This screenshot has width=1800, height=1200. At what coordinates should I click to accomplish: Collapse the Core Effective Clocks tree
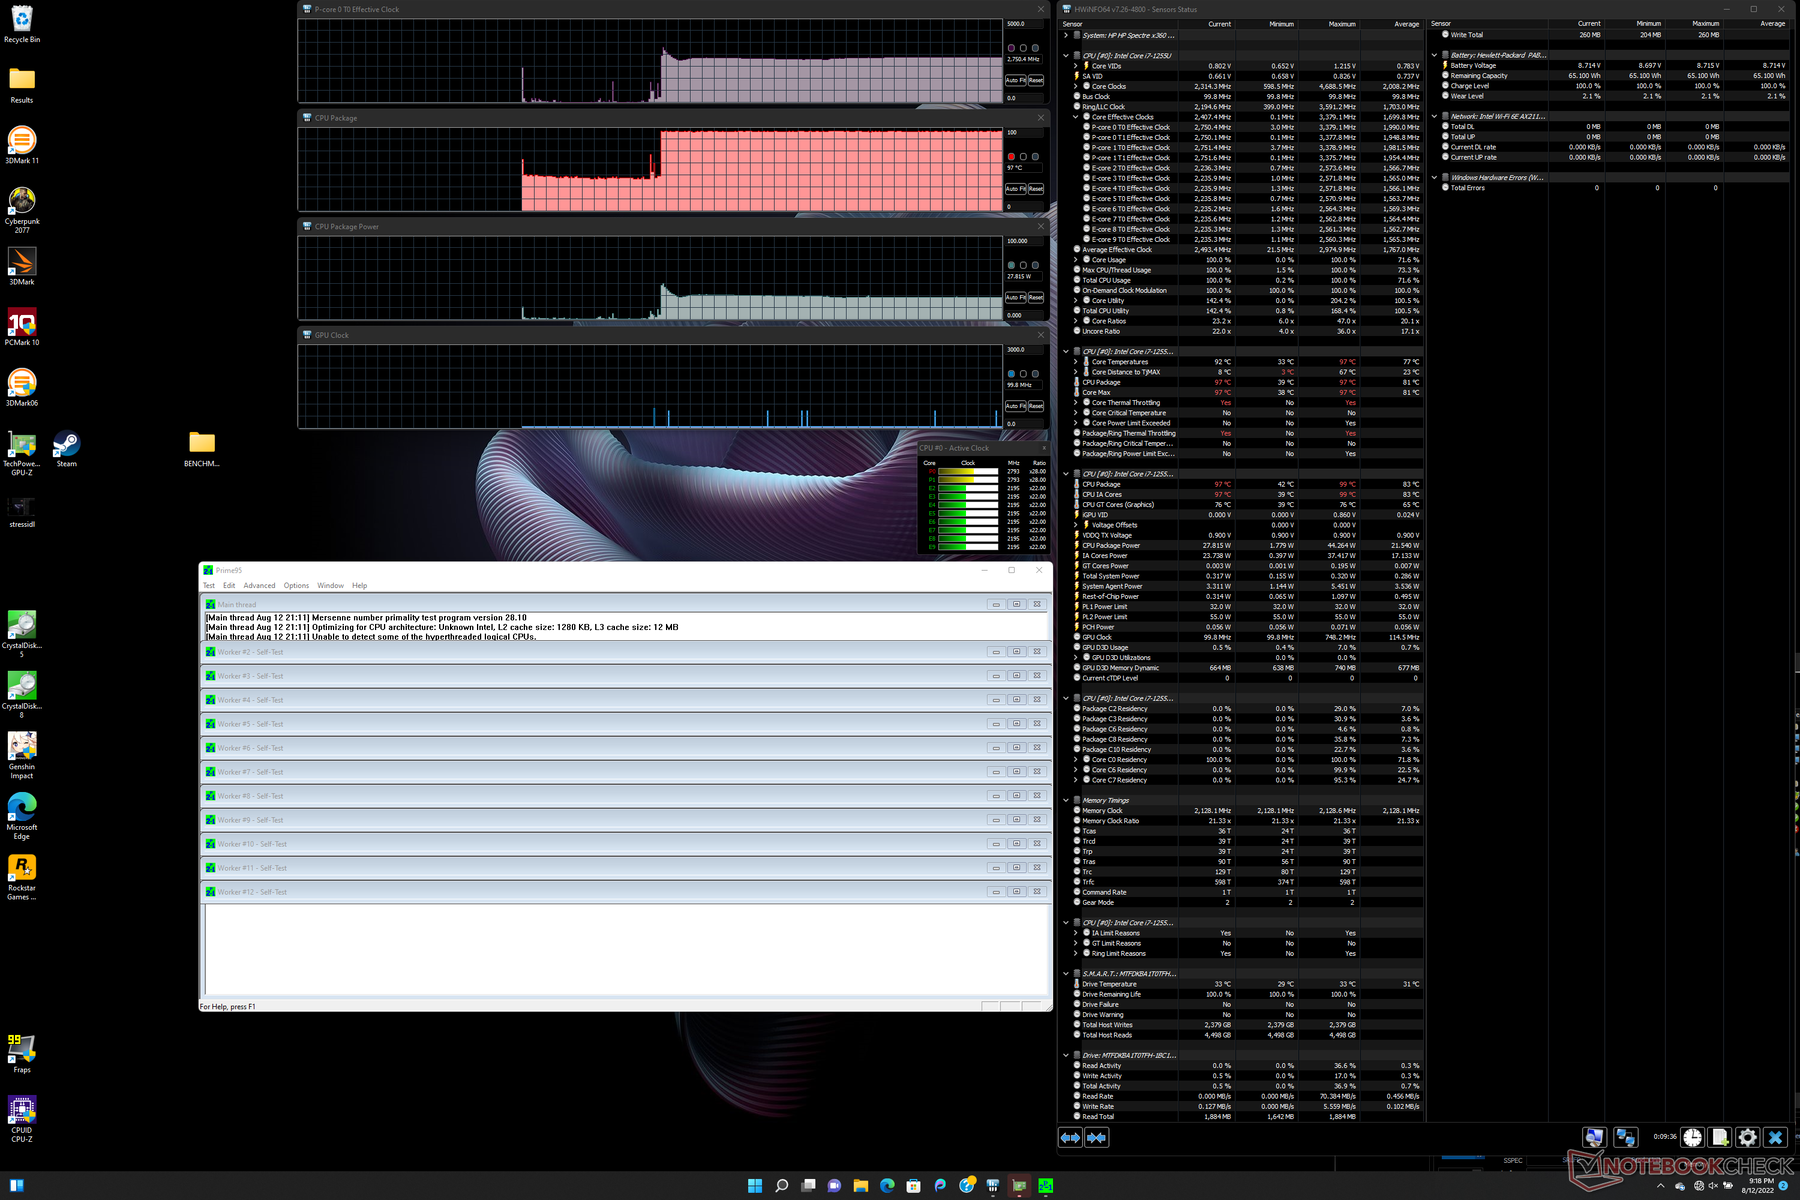1076,117
